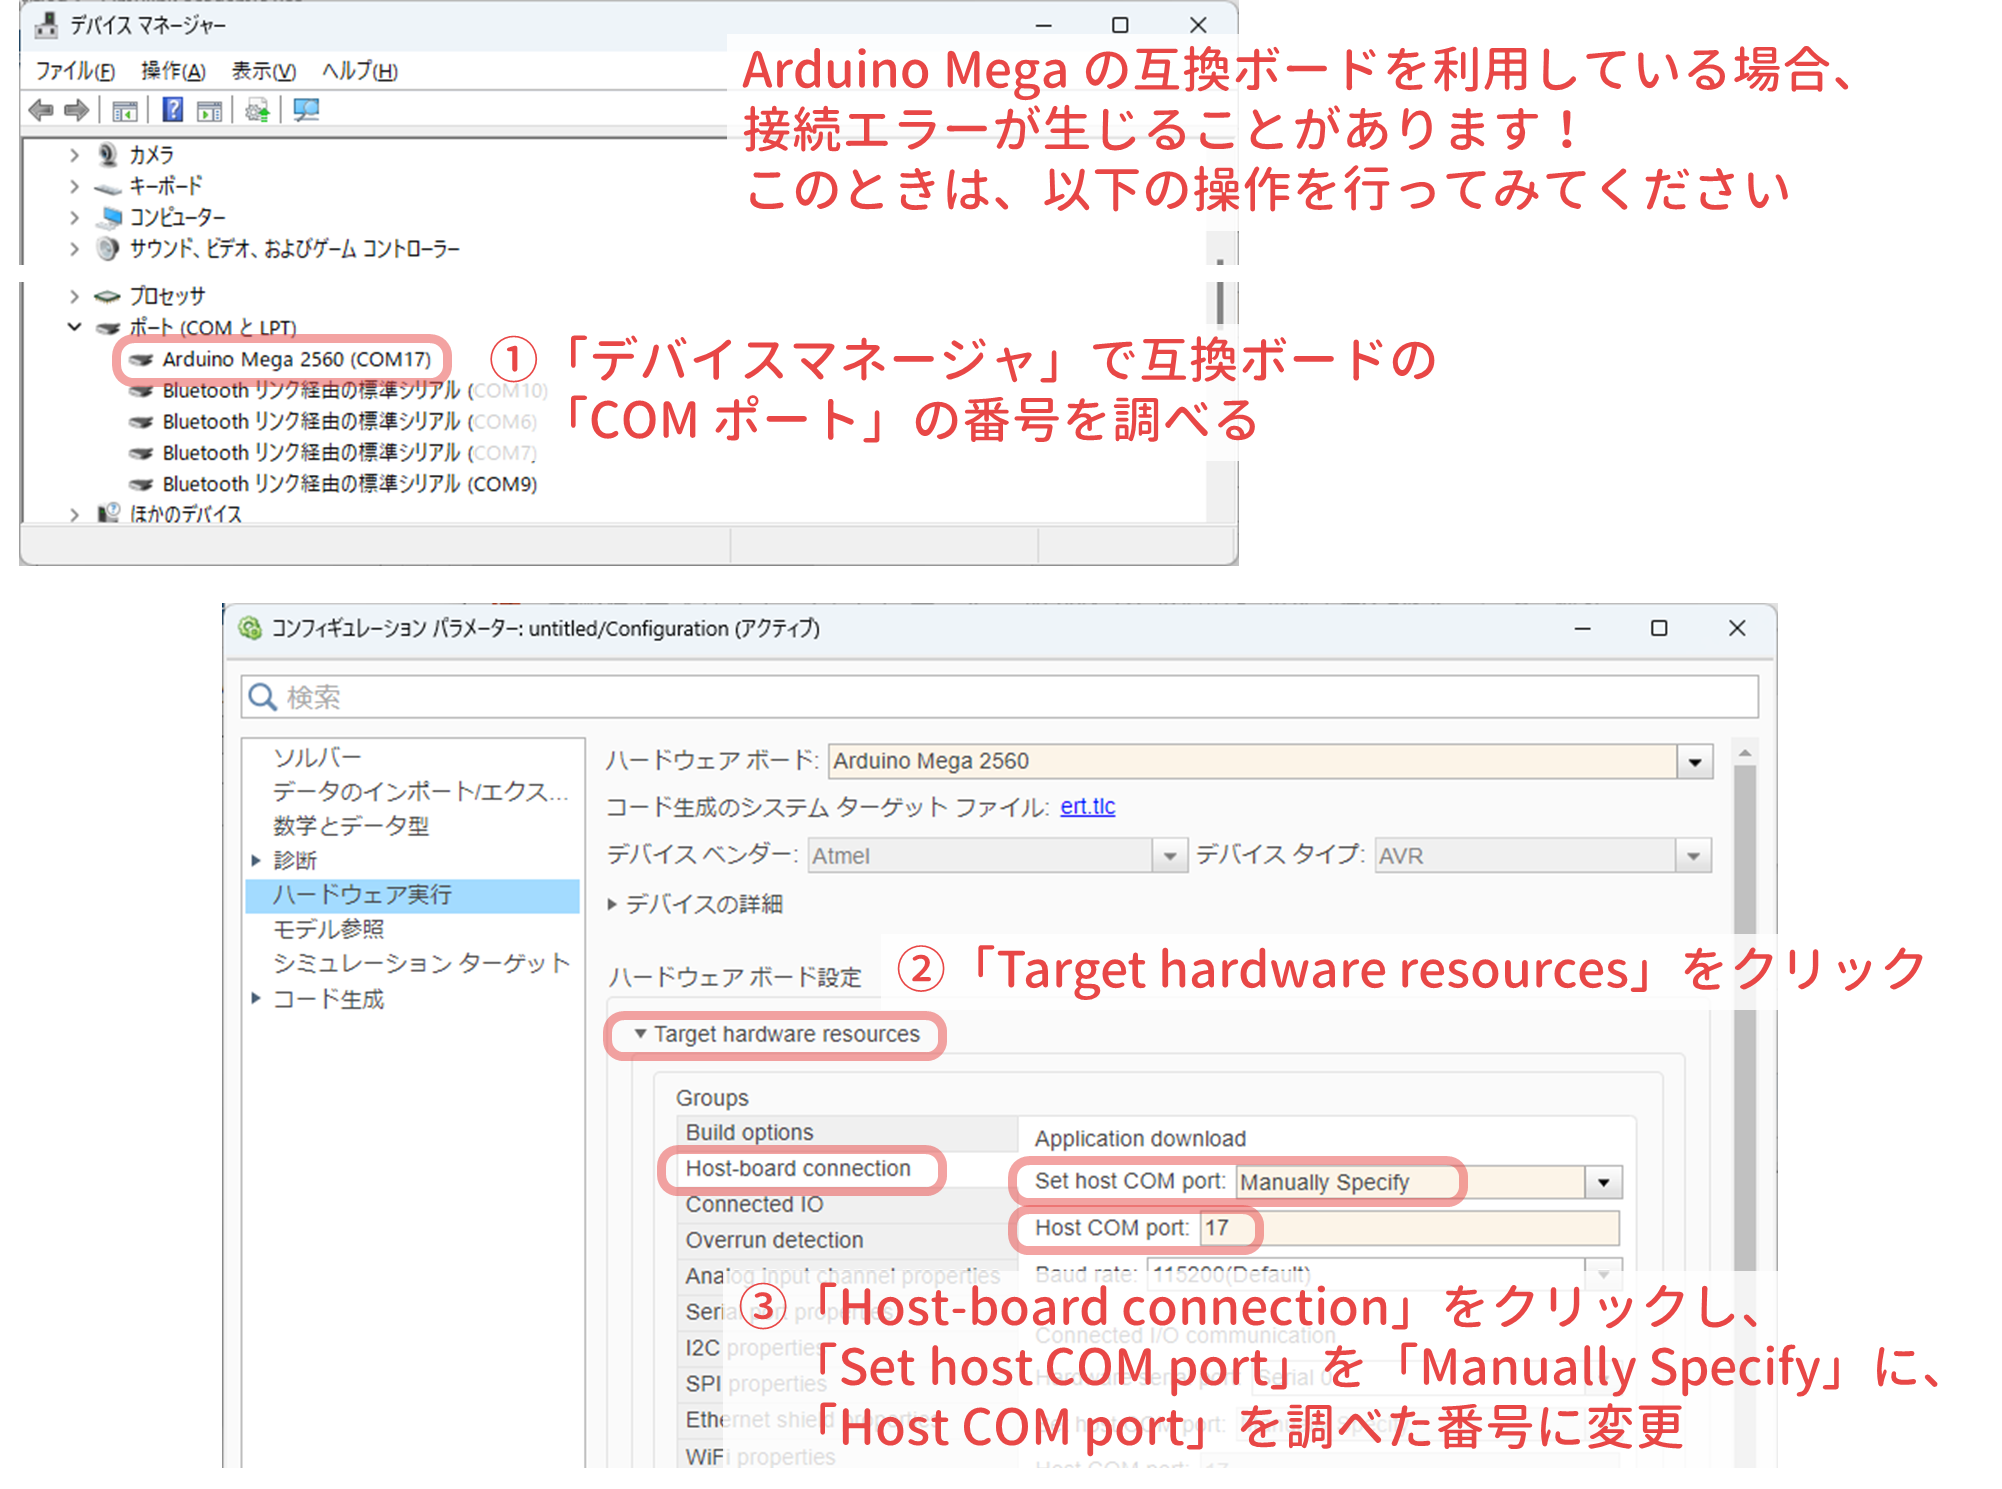Viewport: 2002px width, 1489px height.
Task: Open the 表示(V) menu
Action: click(263, 71)
